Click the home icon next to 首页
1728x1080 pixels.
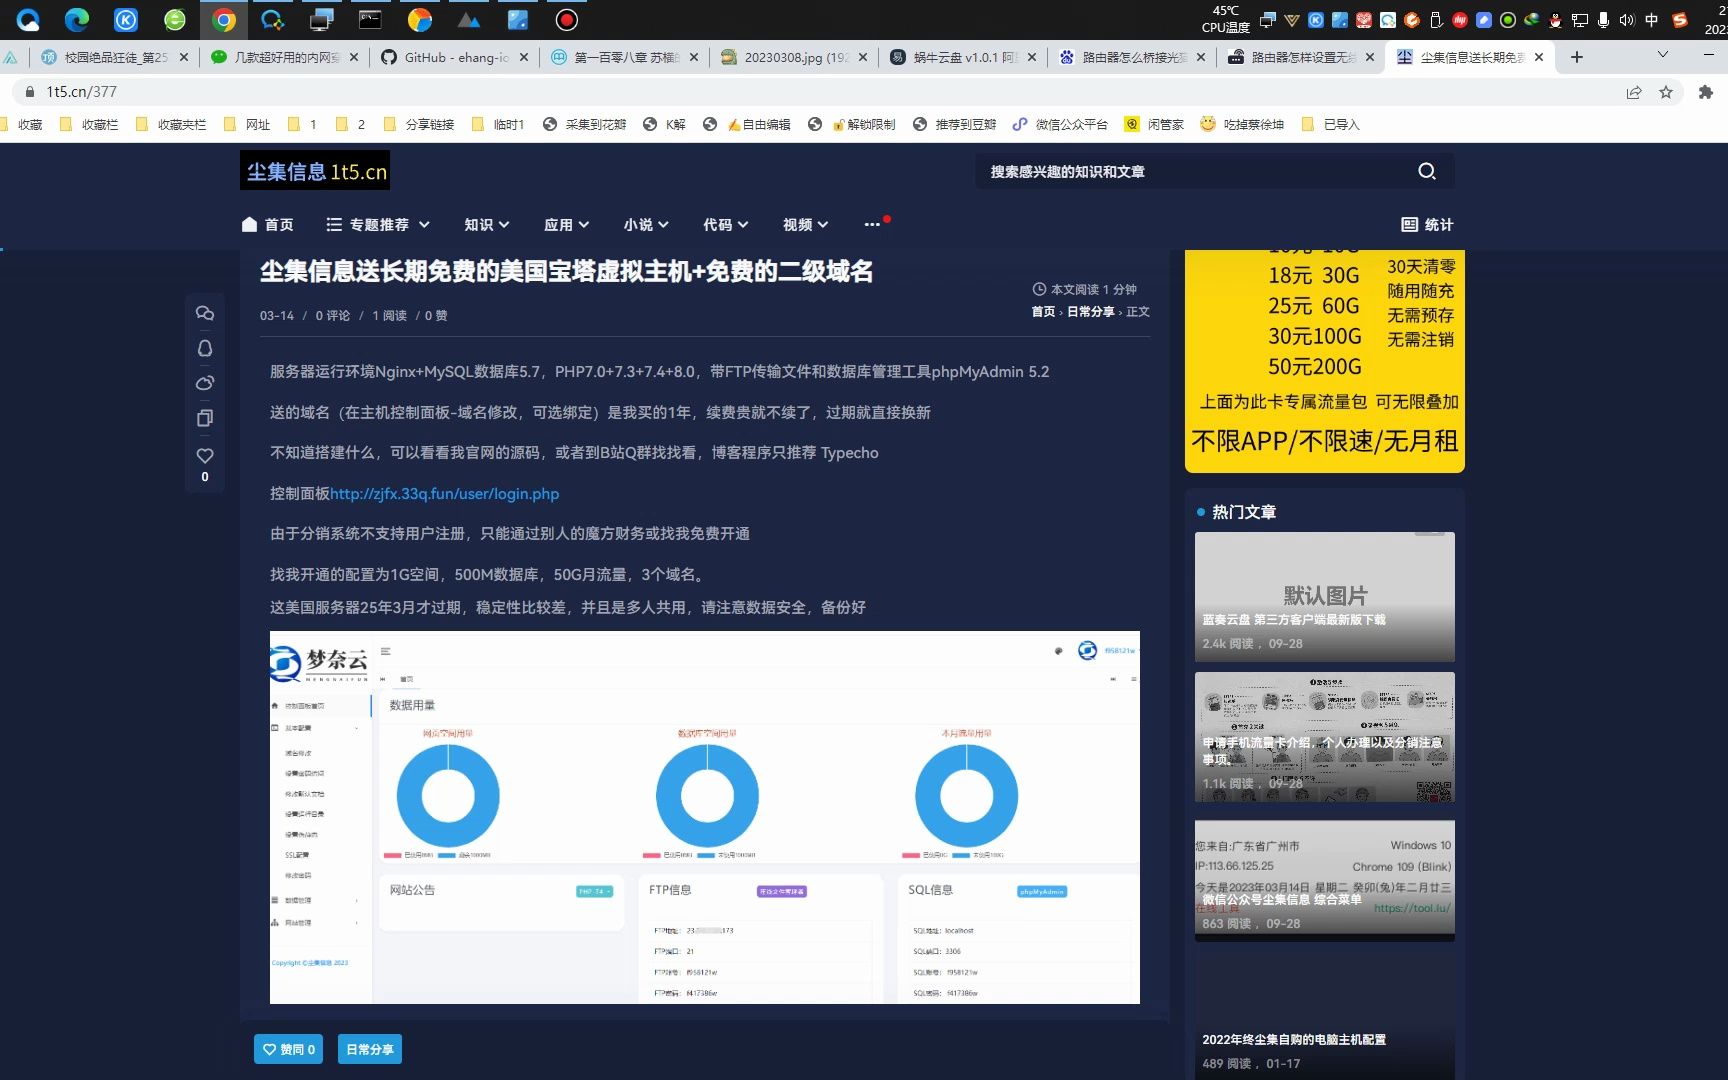pyautogui.click(x=248, y=224)
